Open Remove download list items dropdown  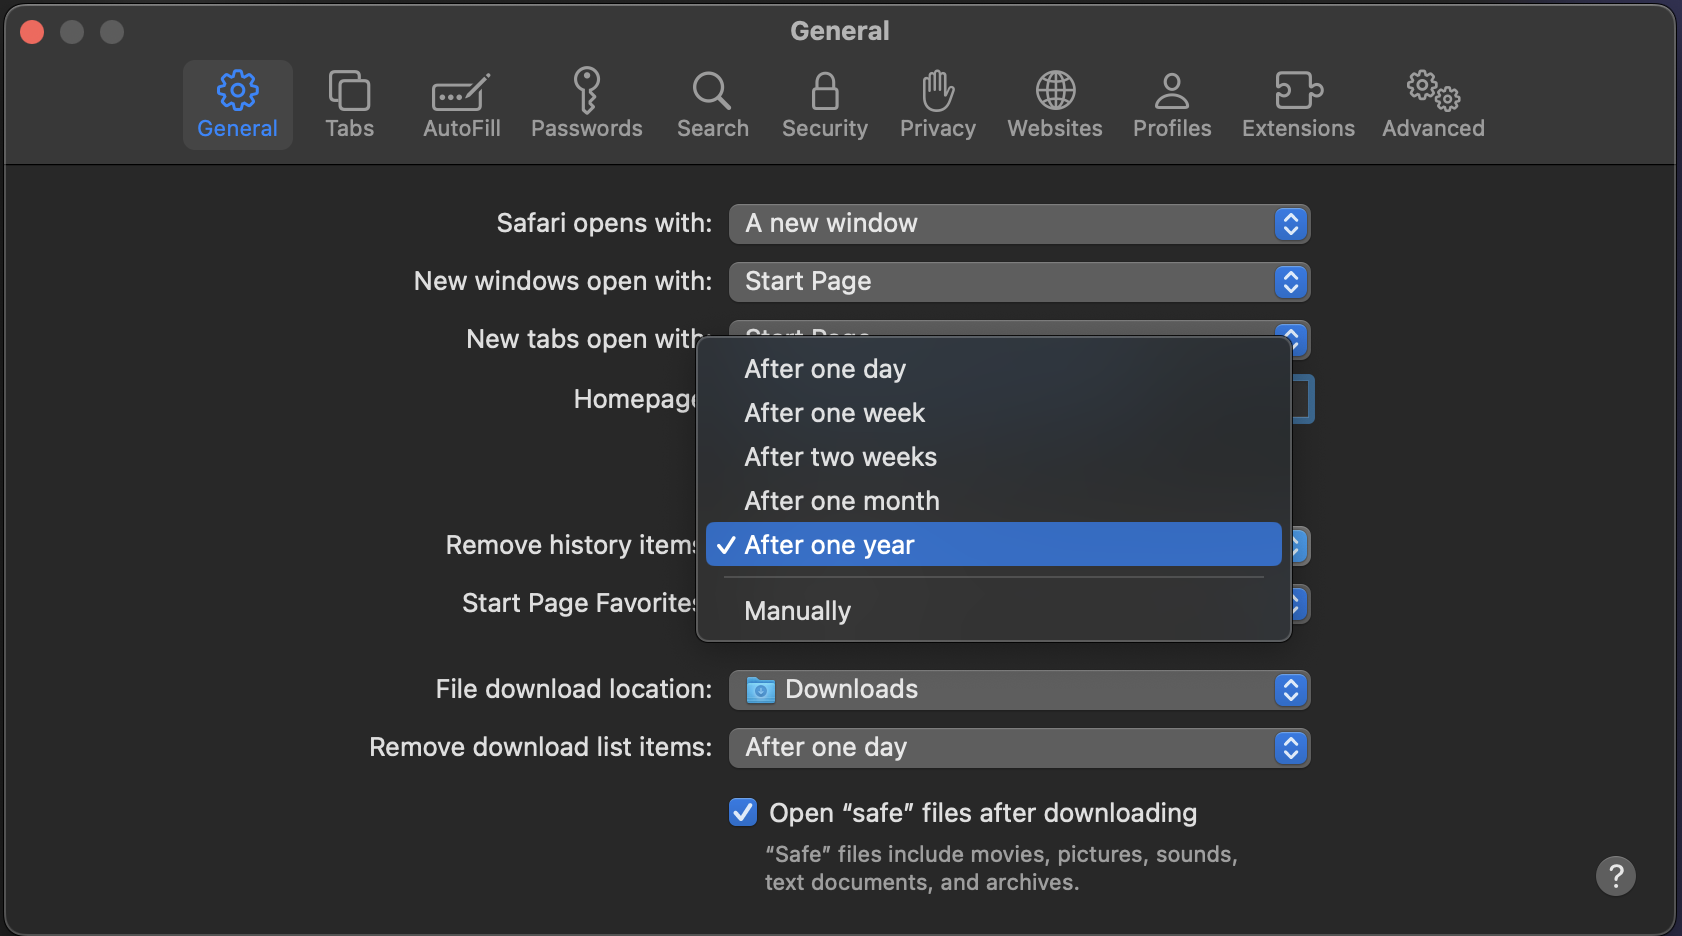(x=1019, y=747)
